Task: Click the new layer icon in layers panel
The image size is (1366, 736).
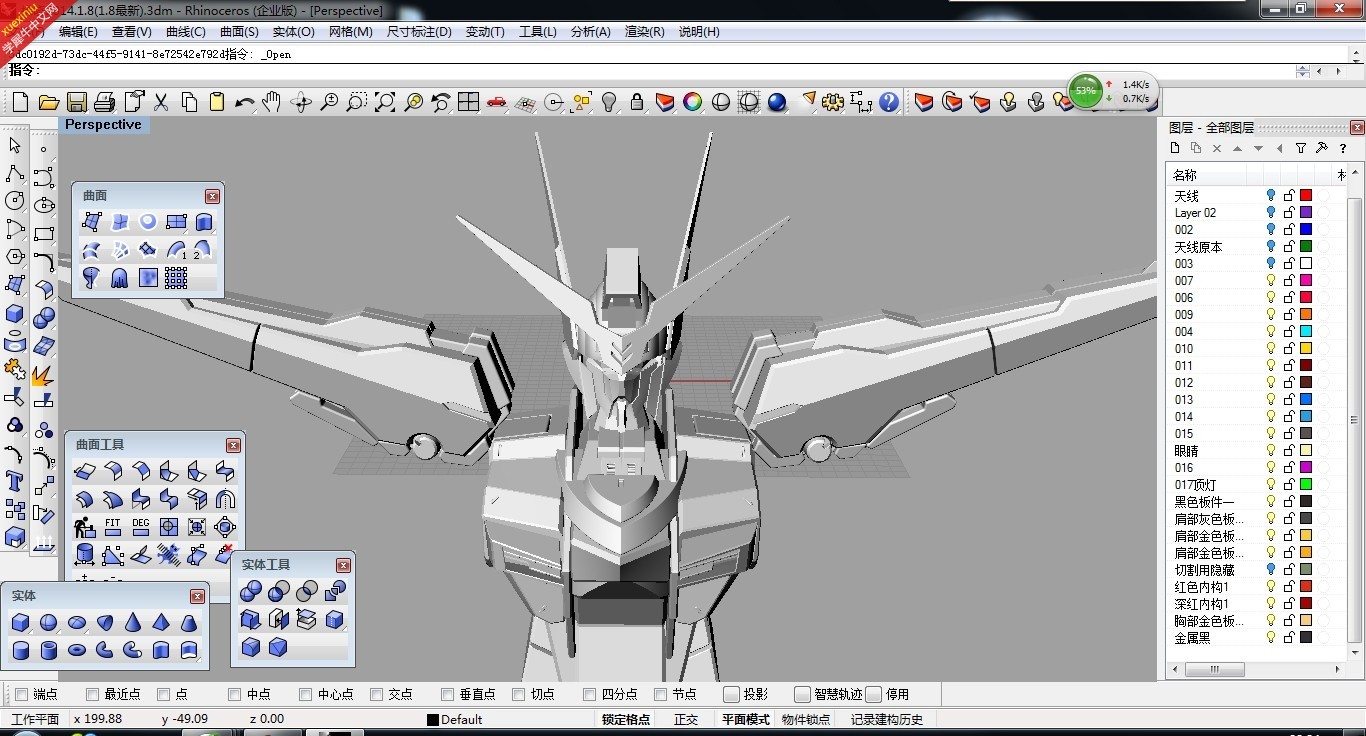Action: [x=1176, y=148]
